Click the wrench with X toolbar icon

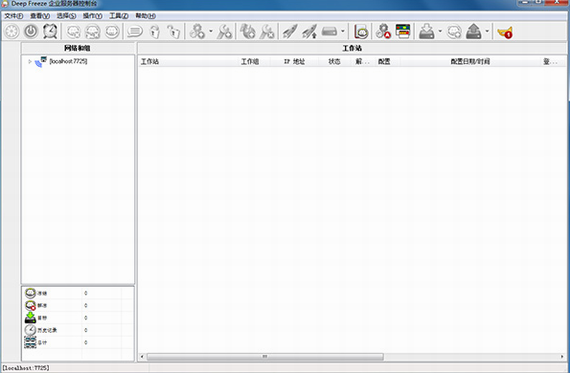268,32
